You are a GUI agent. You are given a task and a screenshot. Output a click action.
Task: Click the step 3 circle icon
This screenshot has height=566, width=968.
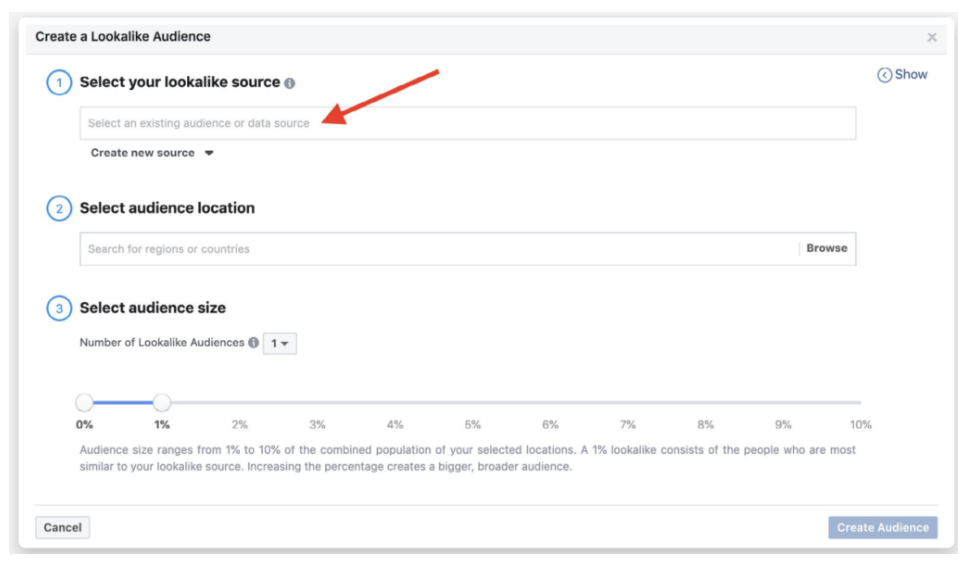(58, 308)
